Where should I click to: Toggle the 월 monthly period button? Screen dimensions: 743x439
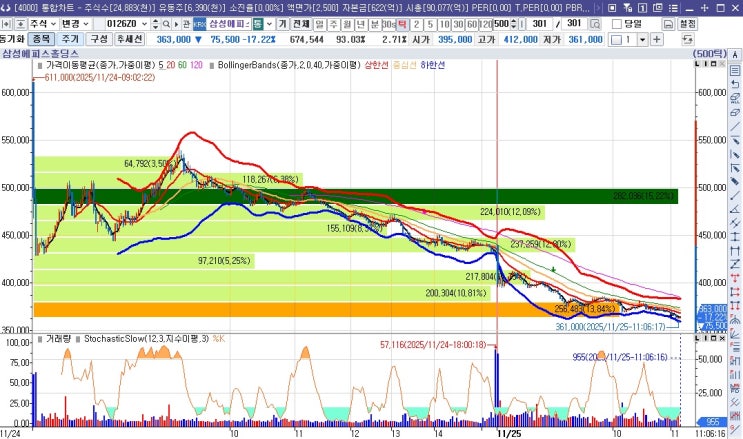347,24
